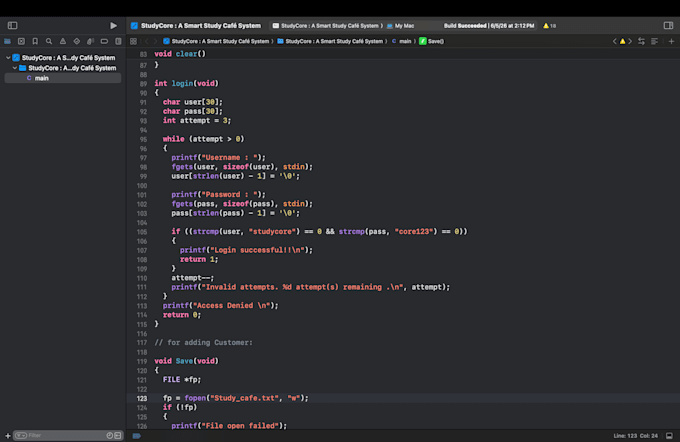Click the // for adding Customer comment

(203, 342)
